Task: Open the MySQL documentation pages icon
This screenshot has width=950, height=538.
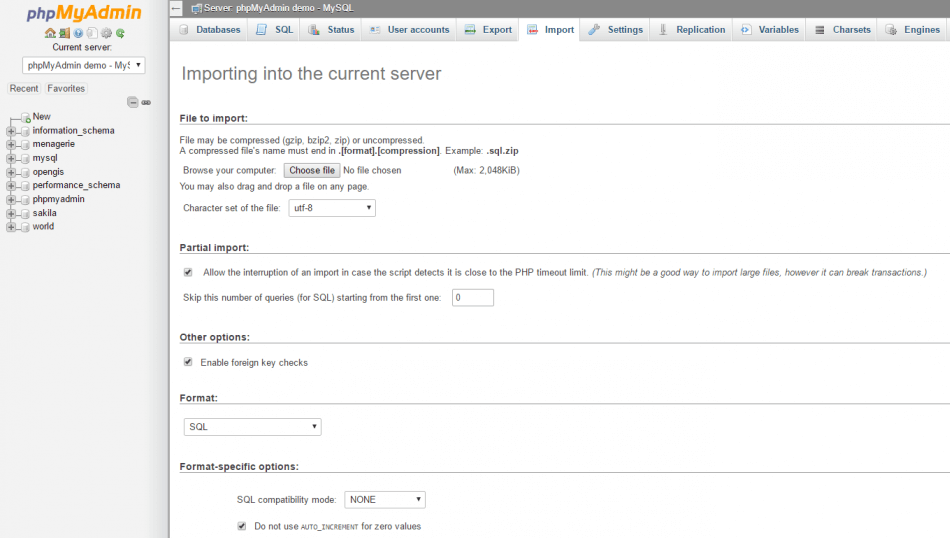Action: [x=92, y=33]
